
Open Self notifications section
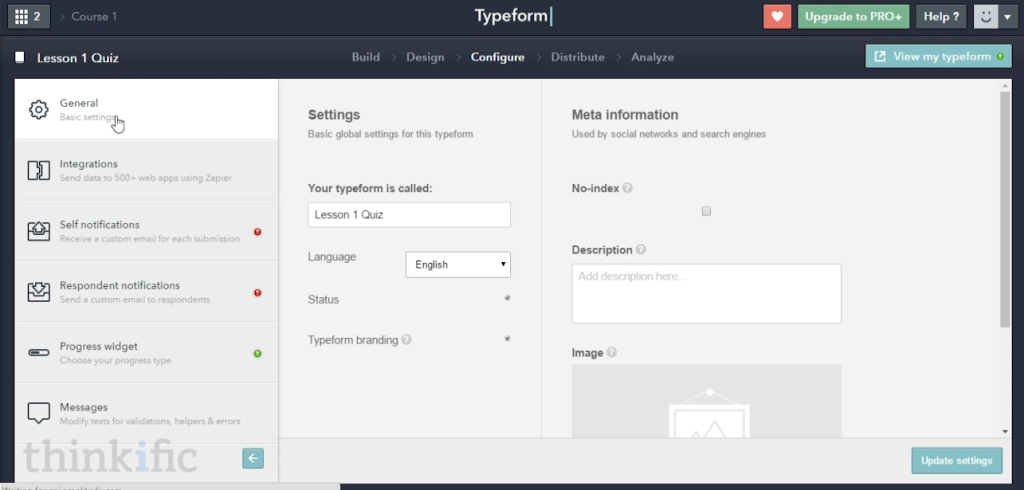click(x=146, y=231)
